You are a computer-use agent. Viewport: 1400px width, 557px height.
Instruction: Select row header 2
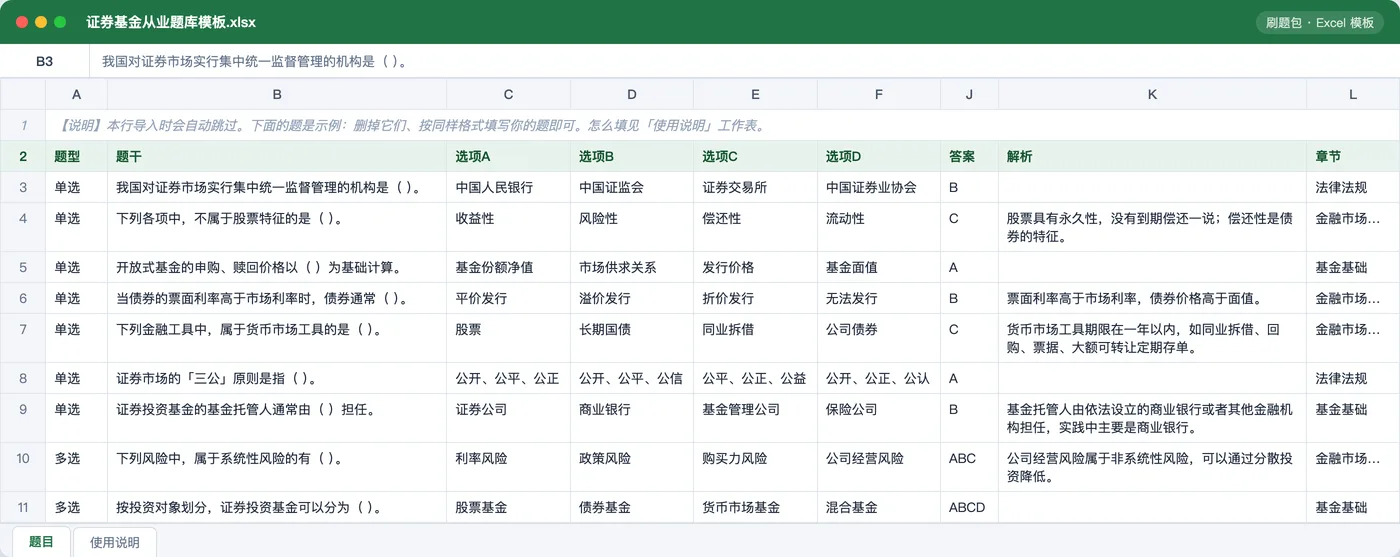[23, 156]
